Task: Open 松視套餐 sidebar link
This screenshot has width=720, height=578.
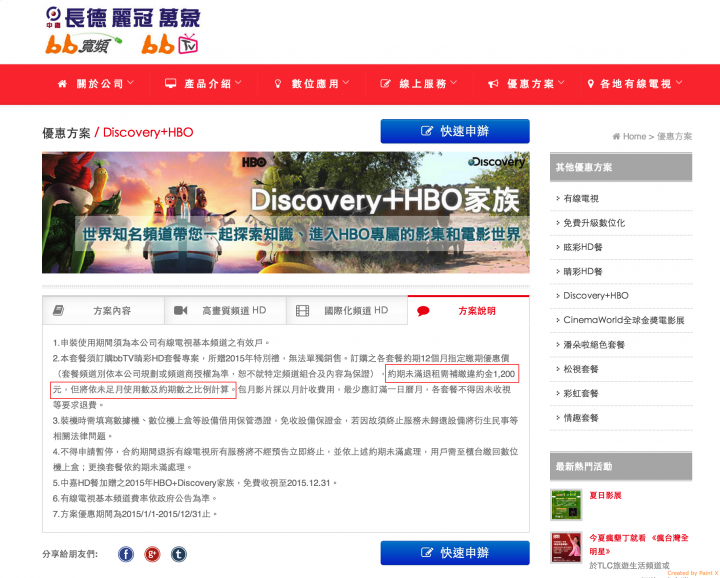Action: coord(581,369)
